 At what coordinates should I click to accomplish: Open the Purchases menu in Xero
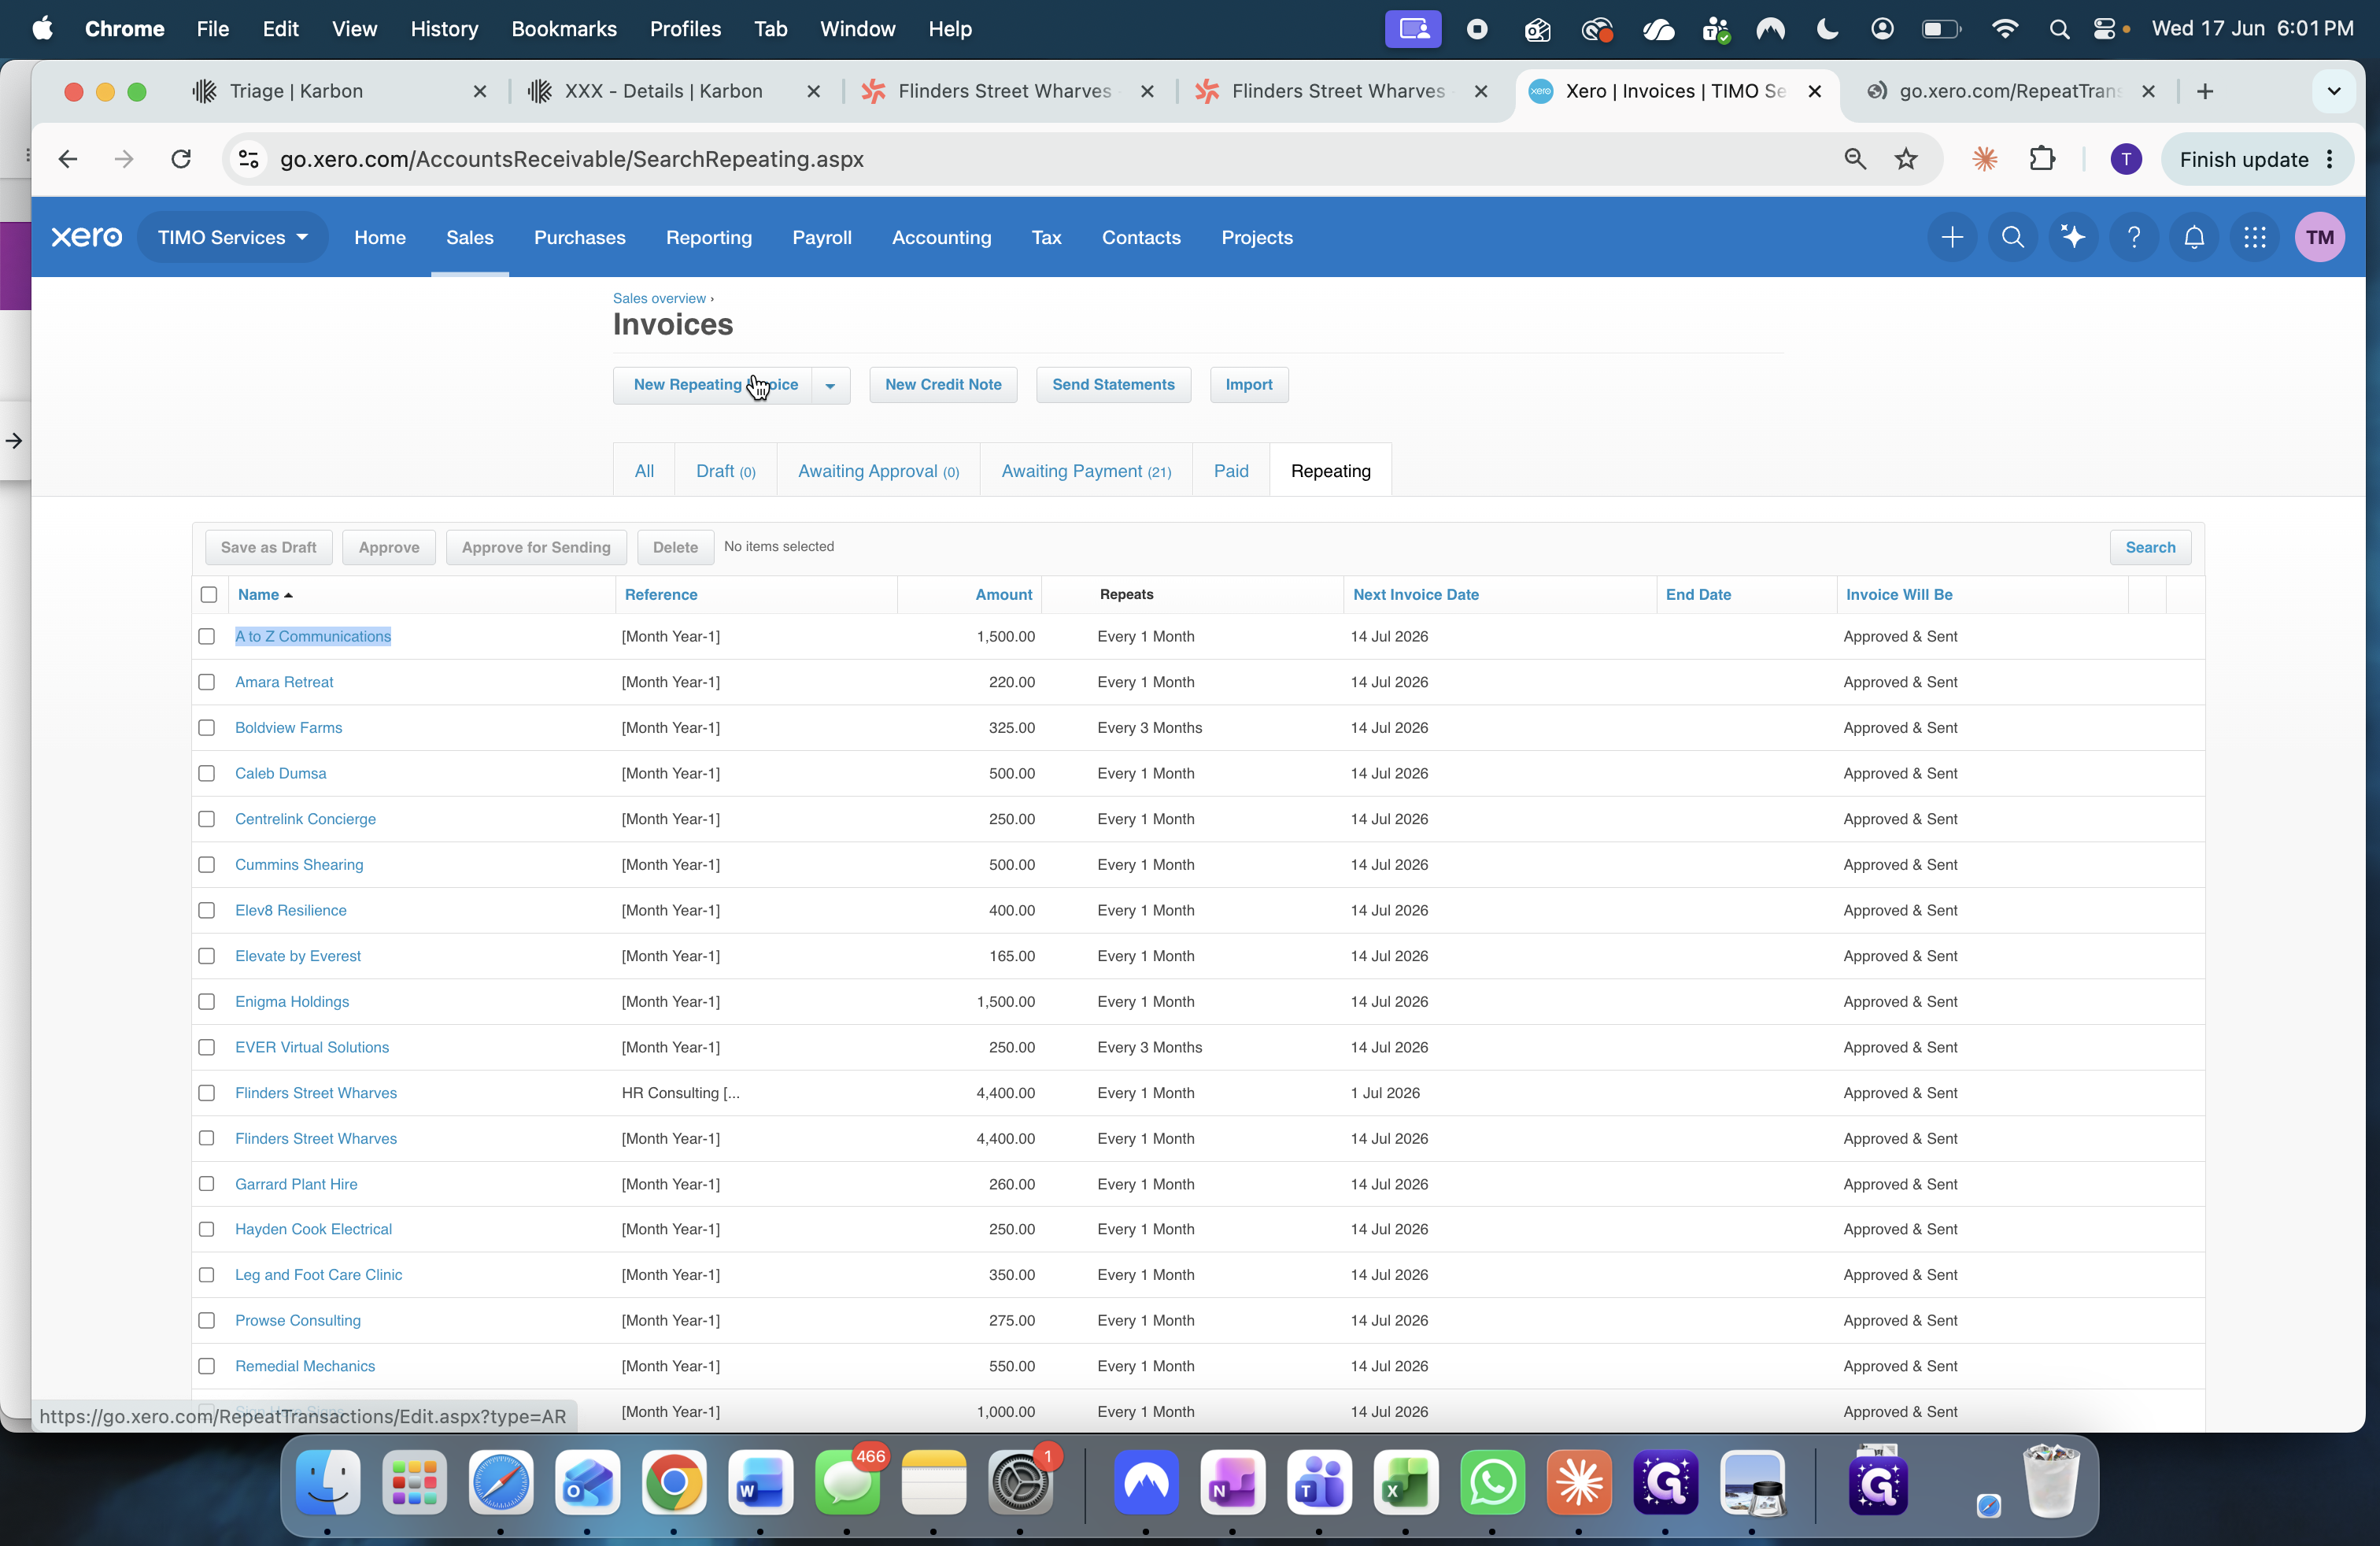pyautogui.click(x=579, y=237)
